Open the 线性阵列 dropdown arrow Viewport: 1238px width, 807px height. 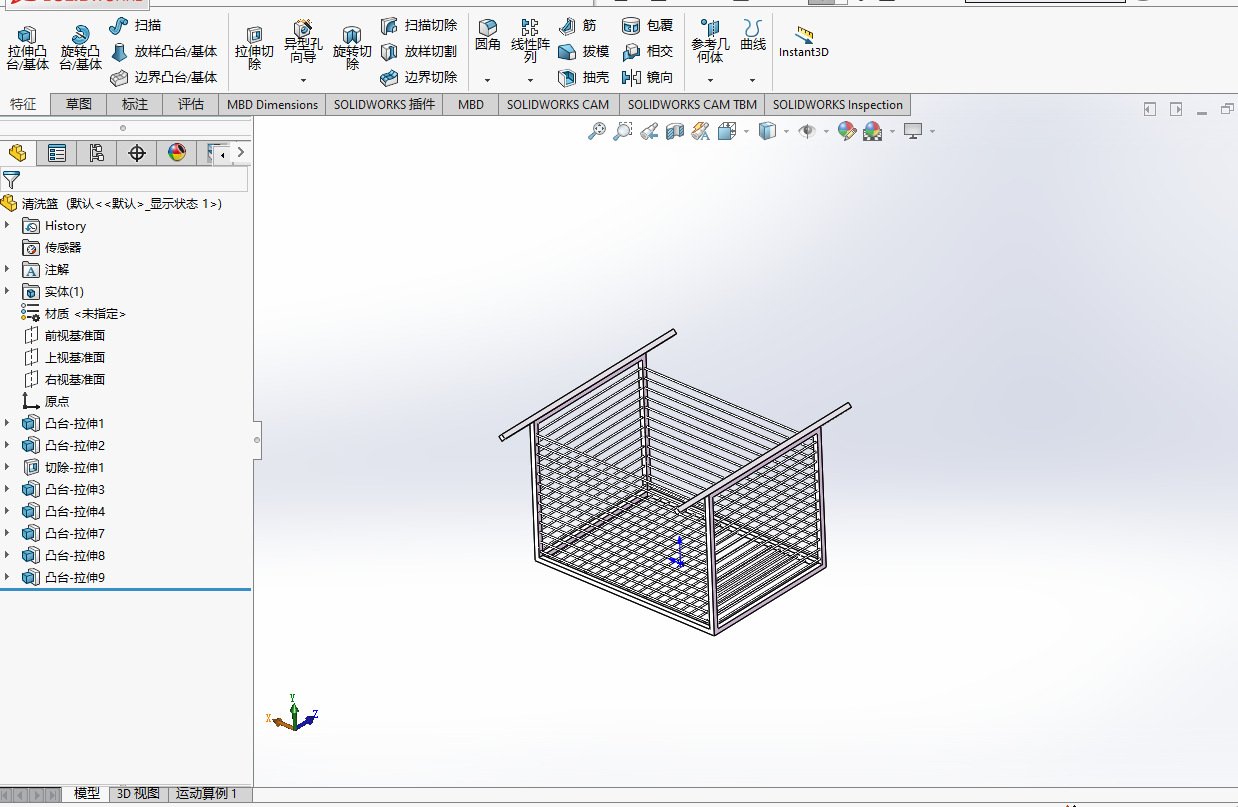[x=530, y=80]
